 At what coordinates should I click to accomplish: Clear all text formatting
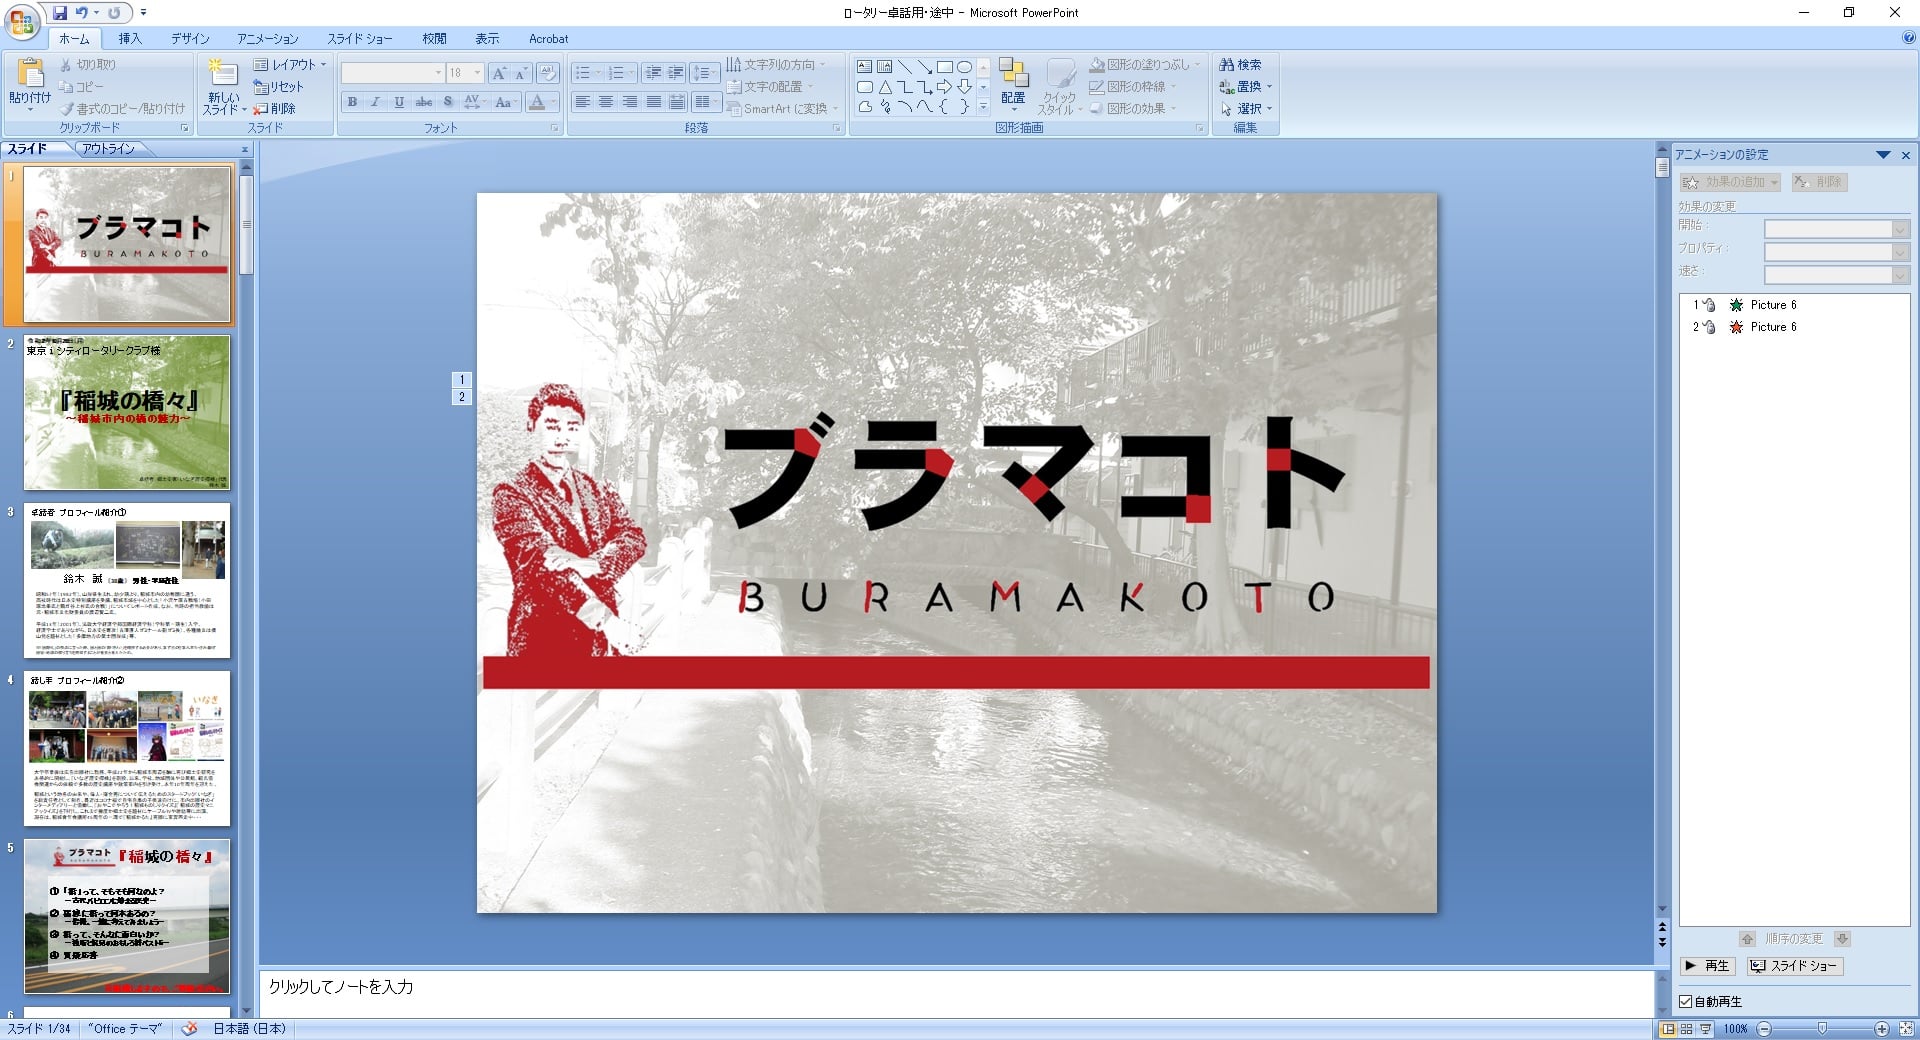pos(547,73)
